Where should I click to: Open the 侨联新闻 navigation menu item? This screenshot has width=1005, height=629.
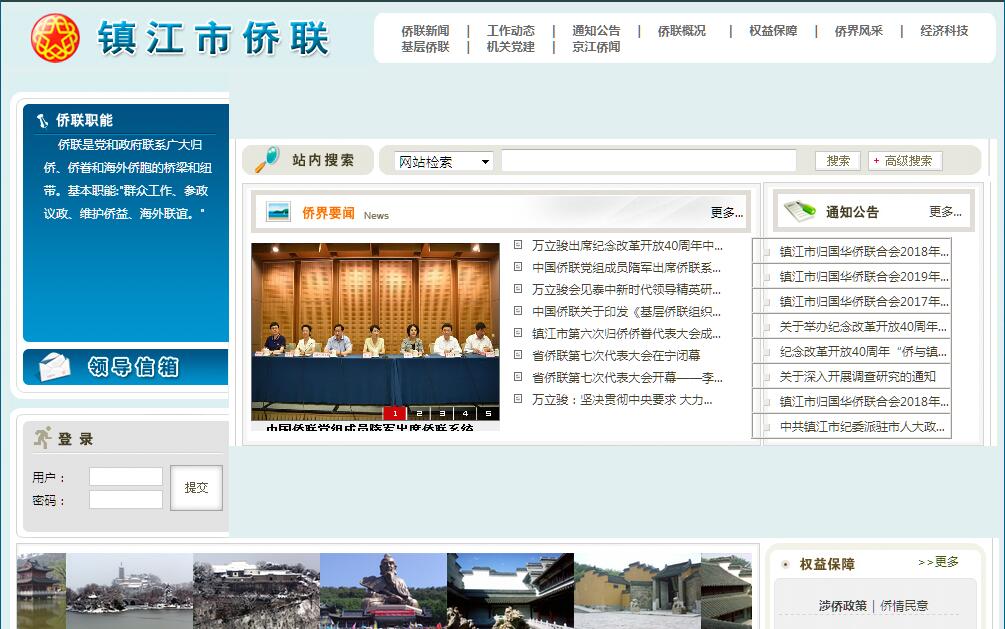click(425, 31)
